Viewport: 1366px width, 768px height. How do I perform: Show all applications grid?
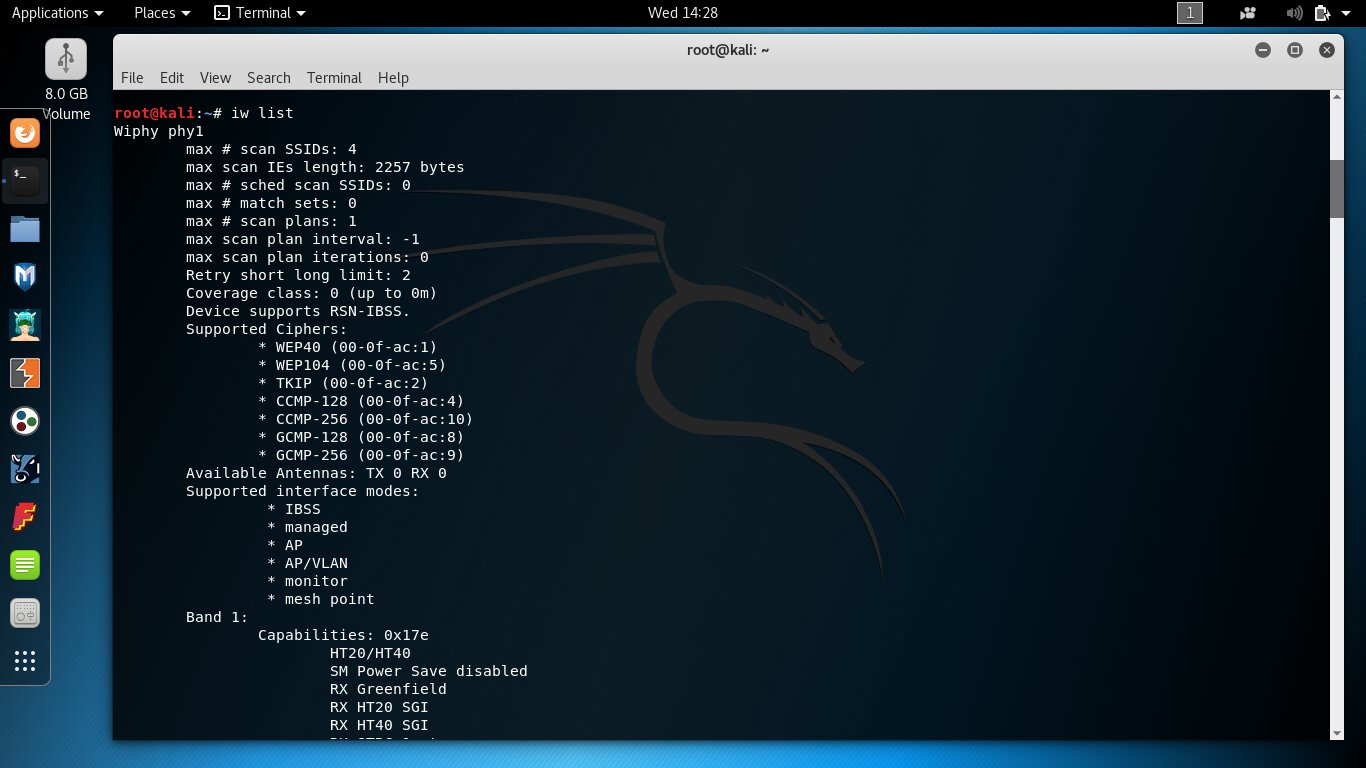click(25, 661)
